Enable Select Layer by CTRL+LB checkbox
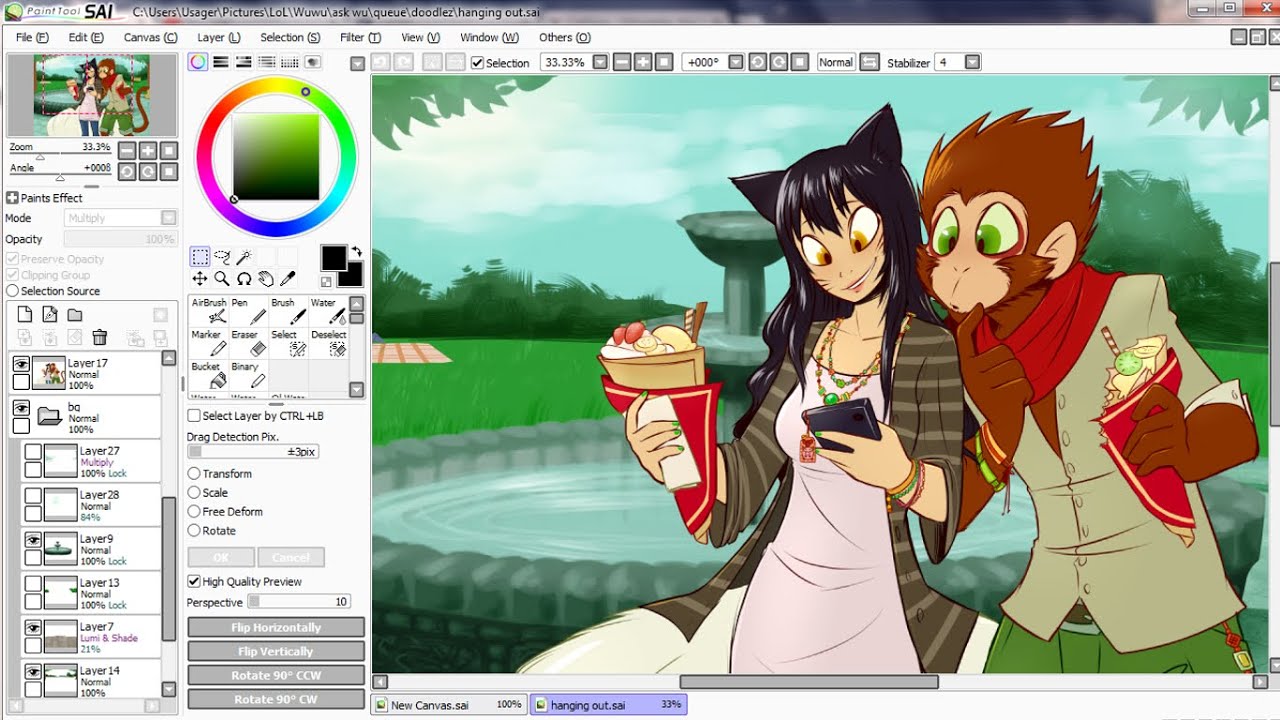This screenshot has height=720, width=1280. (x=194, y=416)
